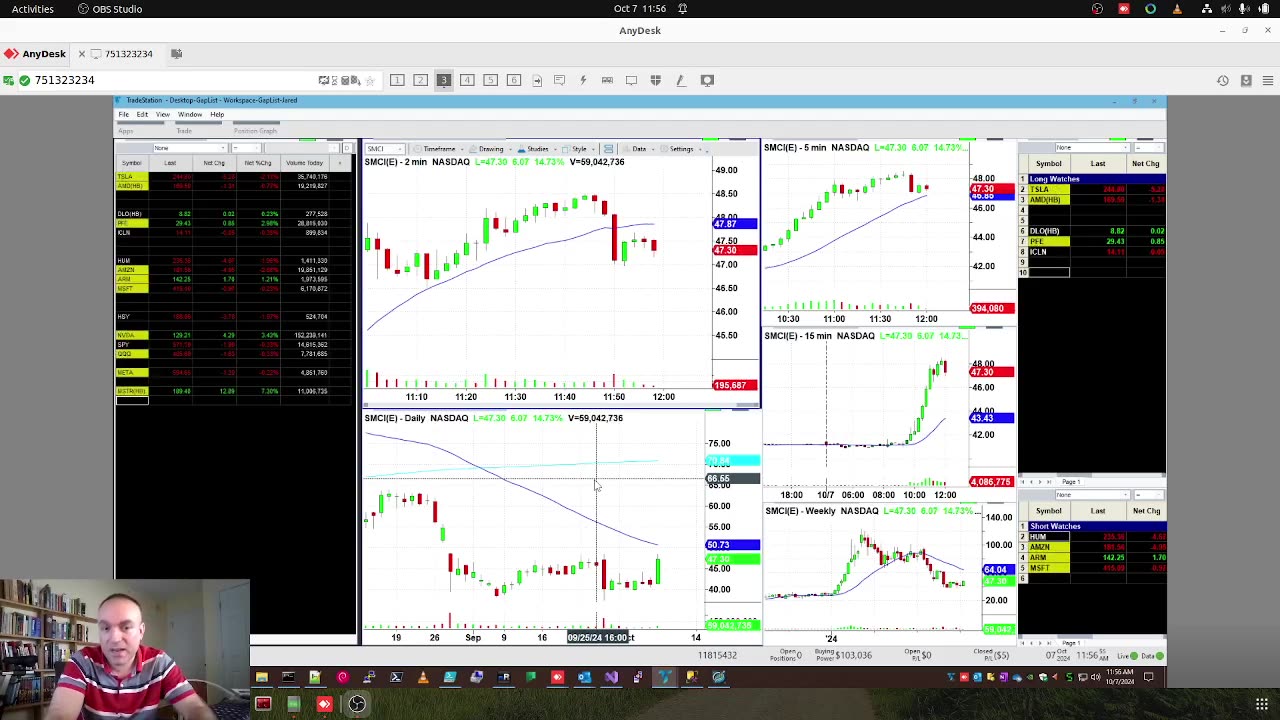Open the AnyDesk chat icon
1280x720 pixels.
[x=560, y=80]
